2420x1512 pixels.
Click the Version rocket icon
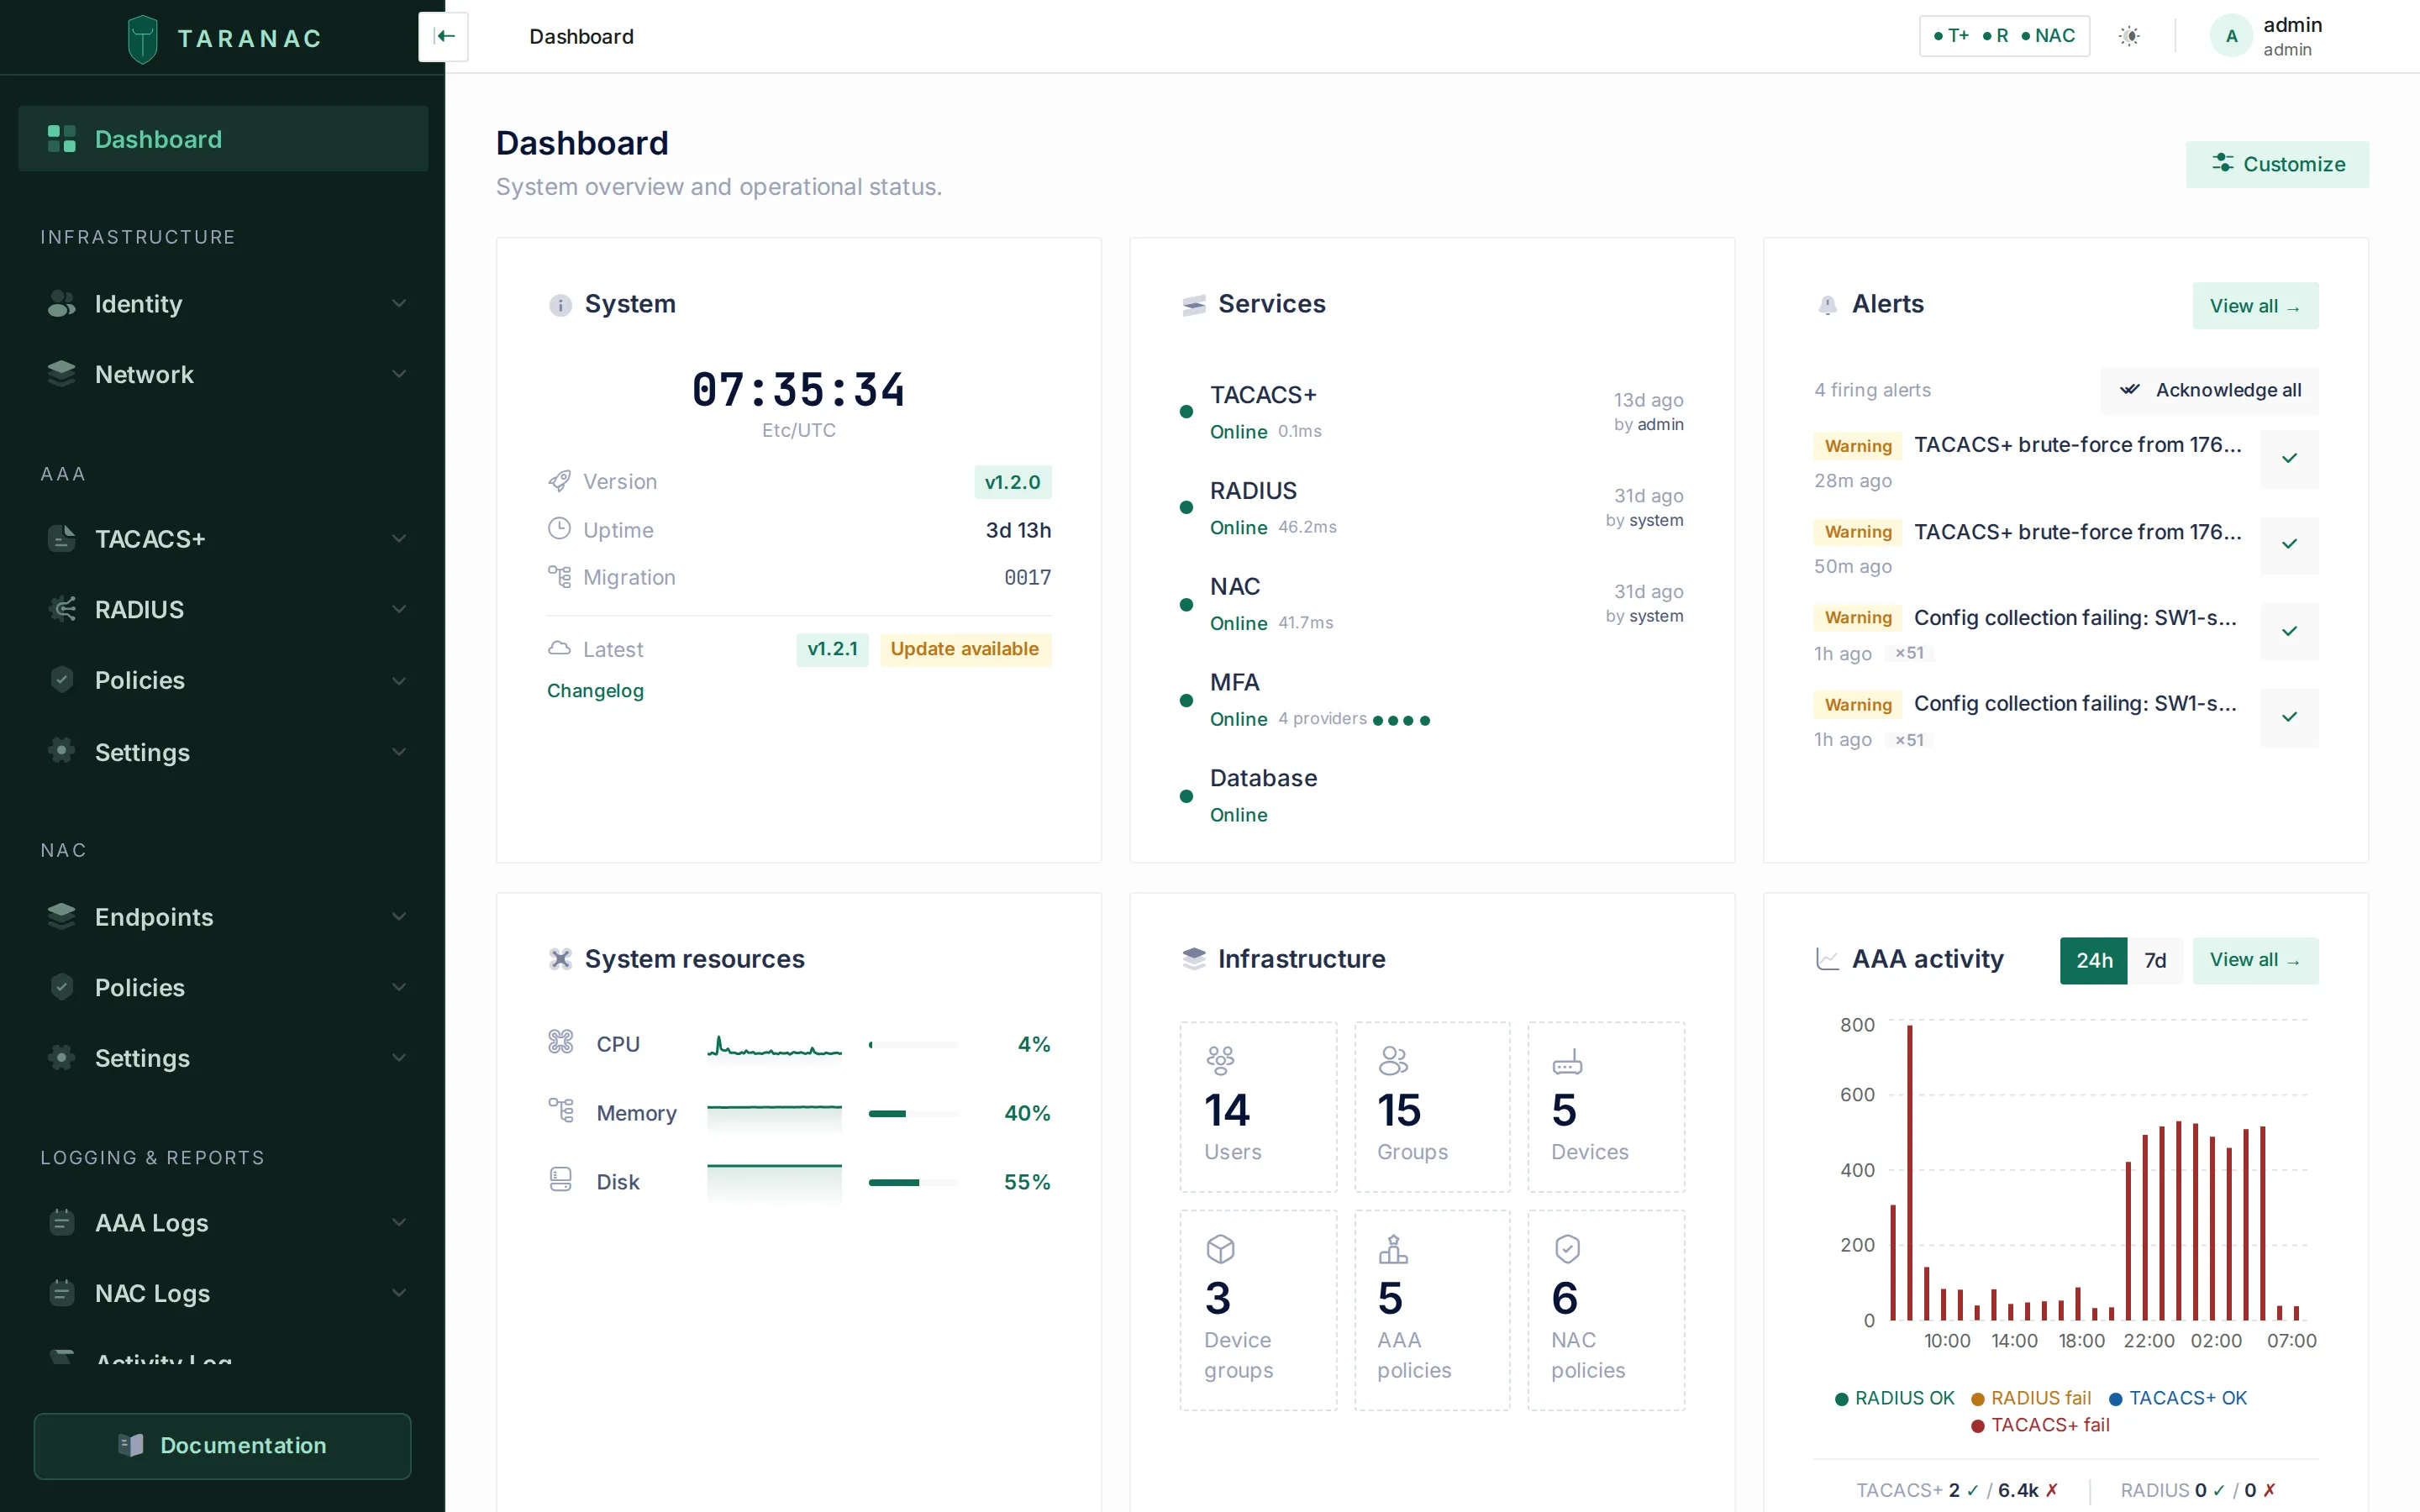pos(559,481)
